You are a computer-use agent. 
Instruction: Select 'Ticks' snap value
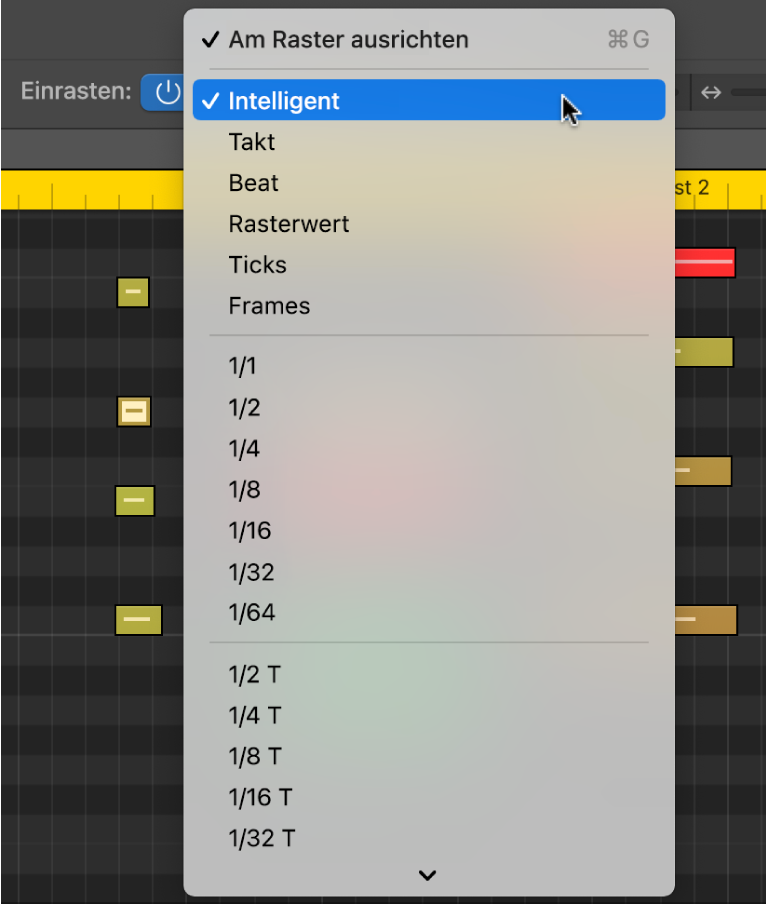click(258, 265)
